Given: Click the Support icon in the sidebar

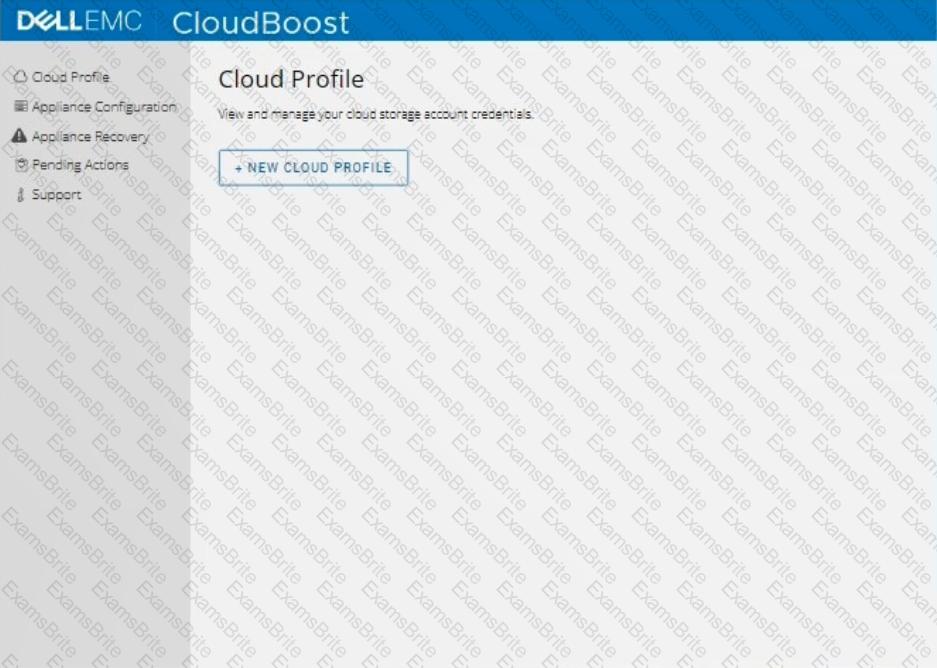Looking at the screenshot, I should (x=20, y=195).
